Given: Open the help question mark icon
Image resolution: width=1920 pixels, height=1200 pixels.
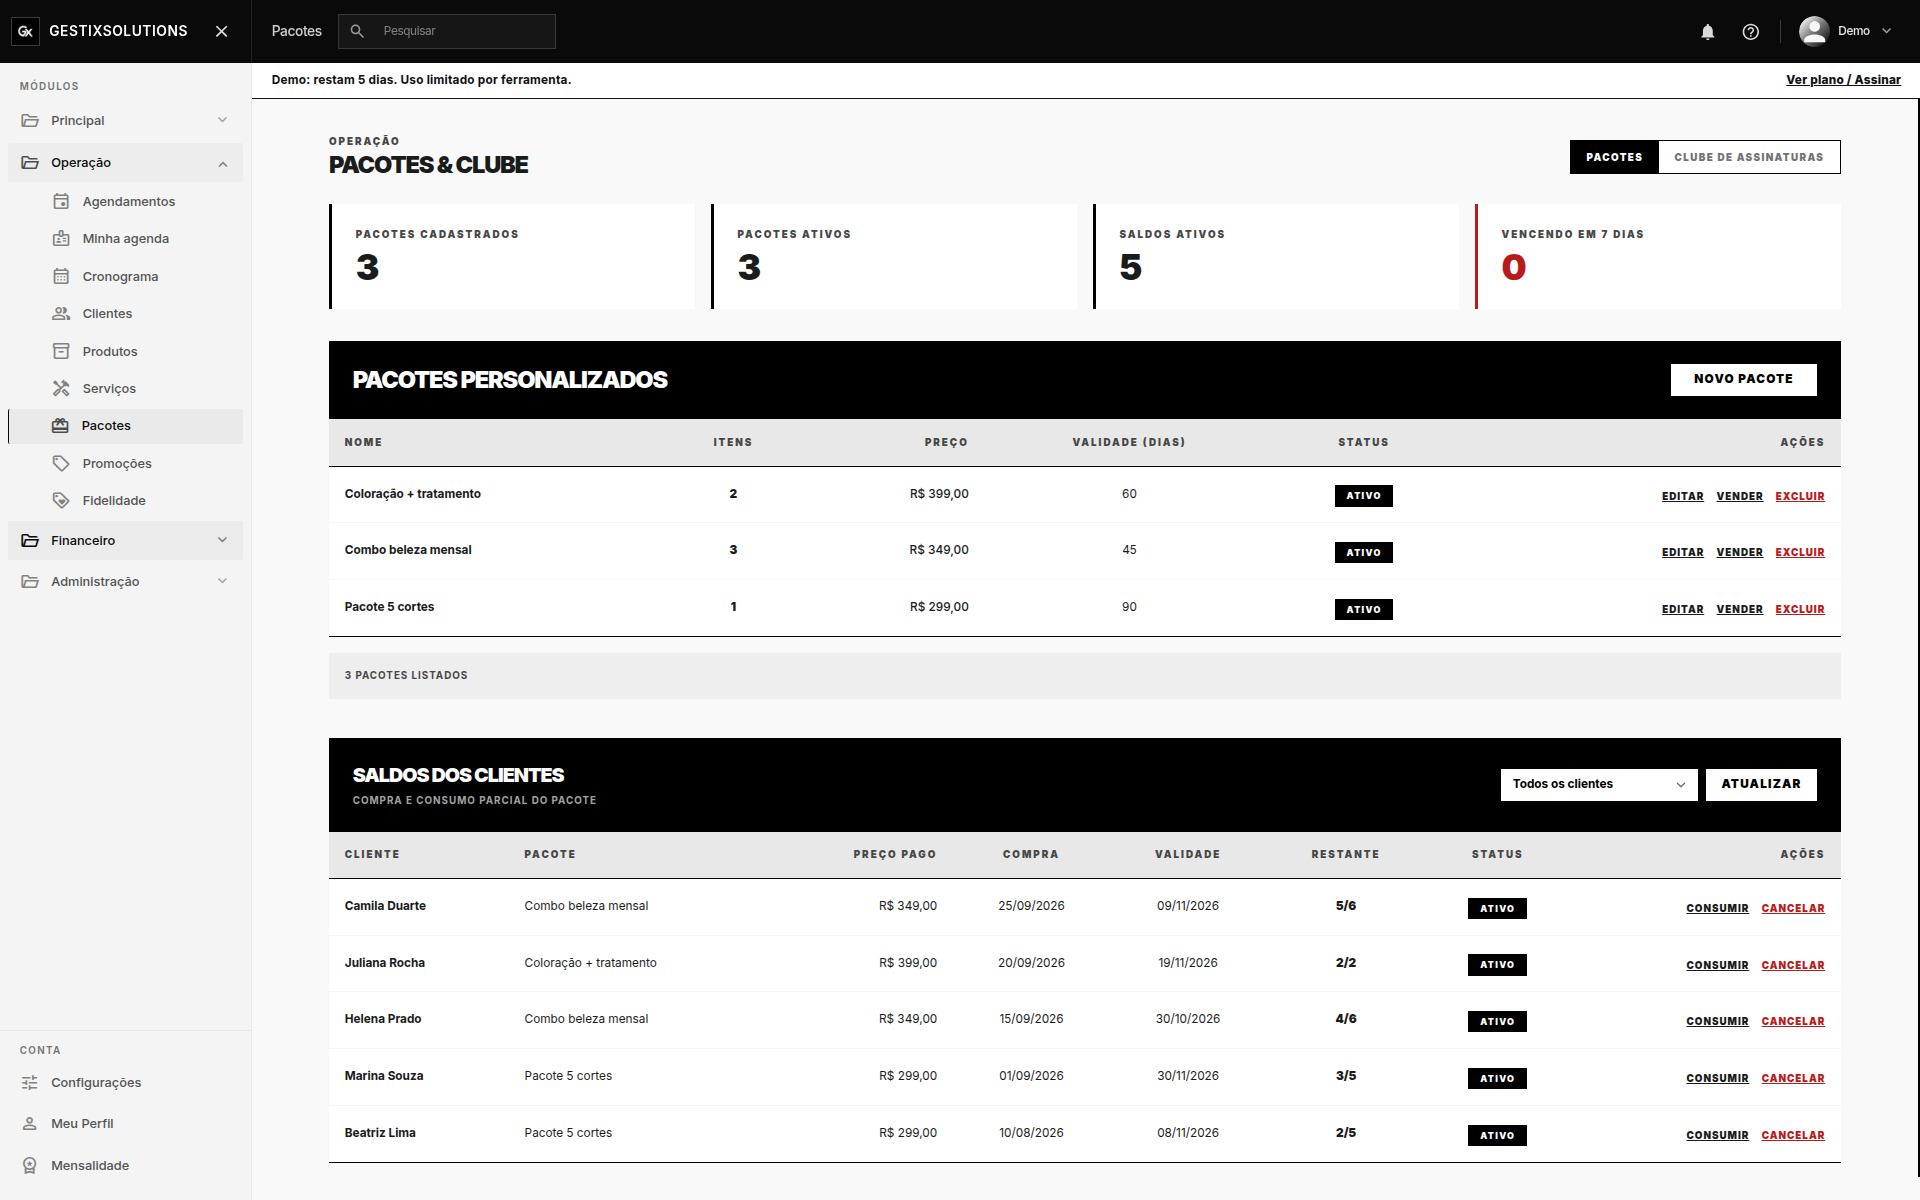Looking at the screenshot, I should coord(1751,32).
